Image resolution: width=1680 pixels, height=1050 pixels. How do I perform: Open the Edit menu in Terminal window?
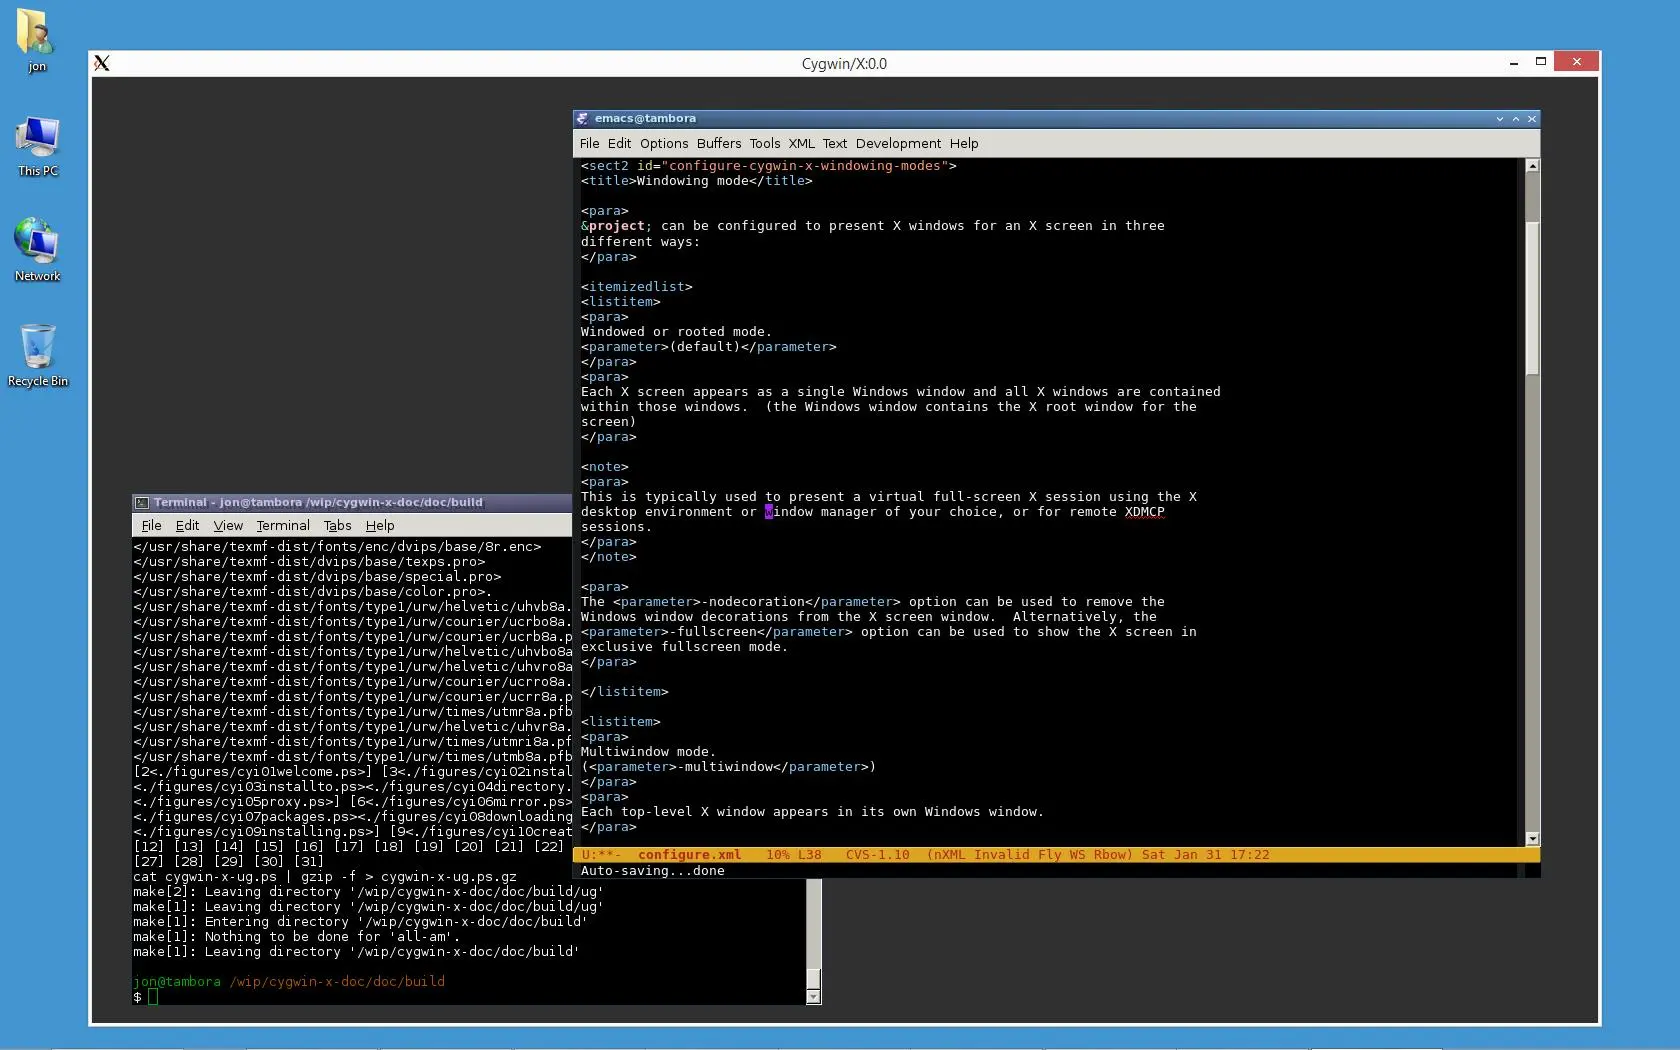pyautogui.click(x=187, y=526)
